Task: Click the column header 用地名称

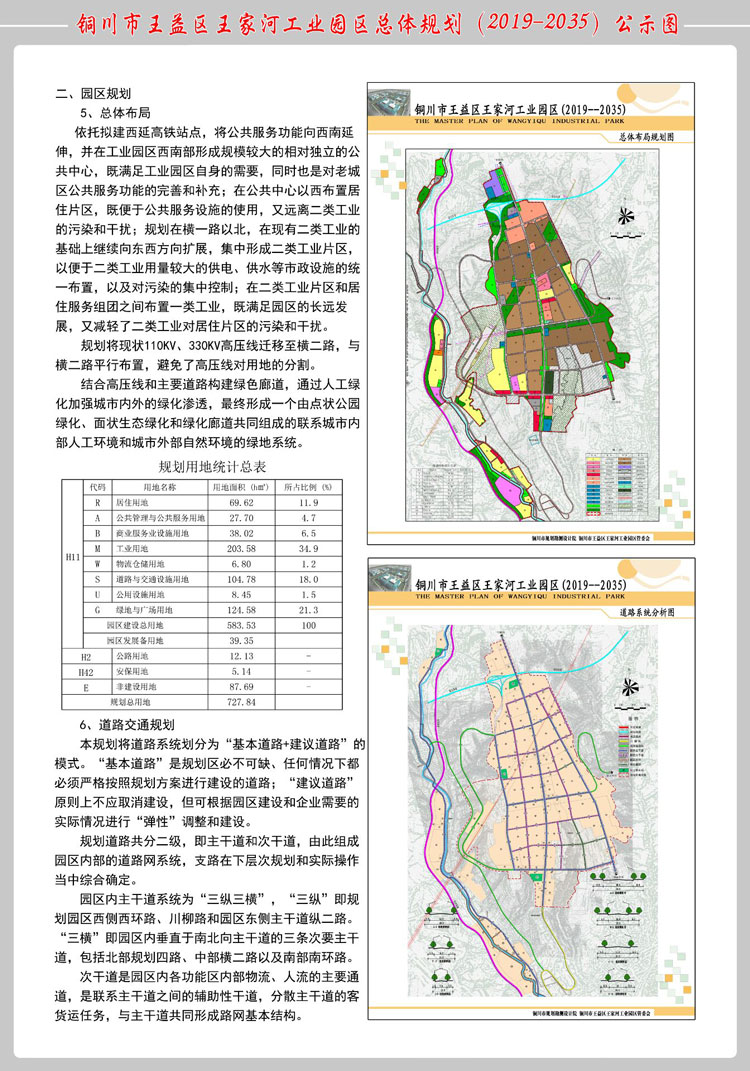Action: pyautogui.click(x=159, y=487)
